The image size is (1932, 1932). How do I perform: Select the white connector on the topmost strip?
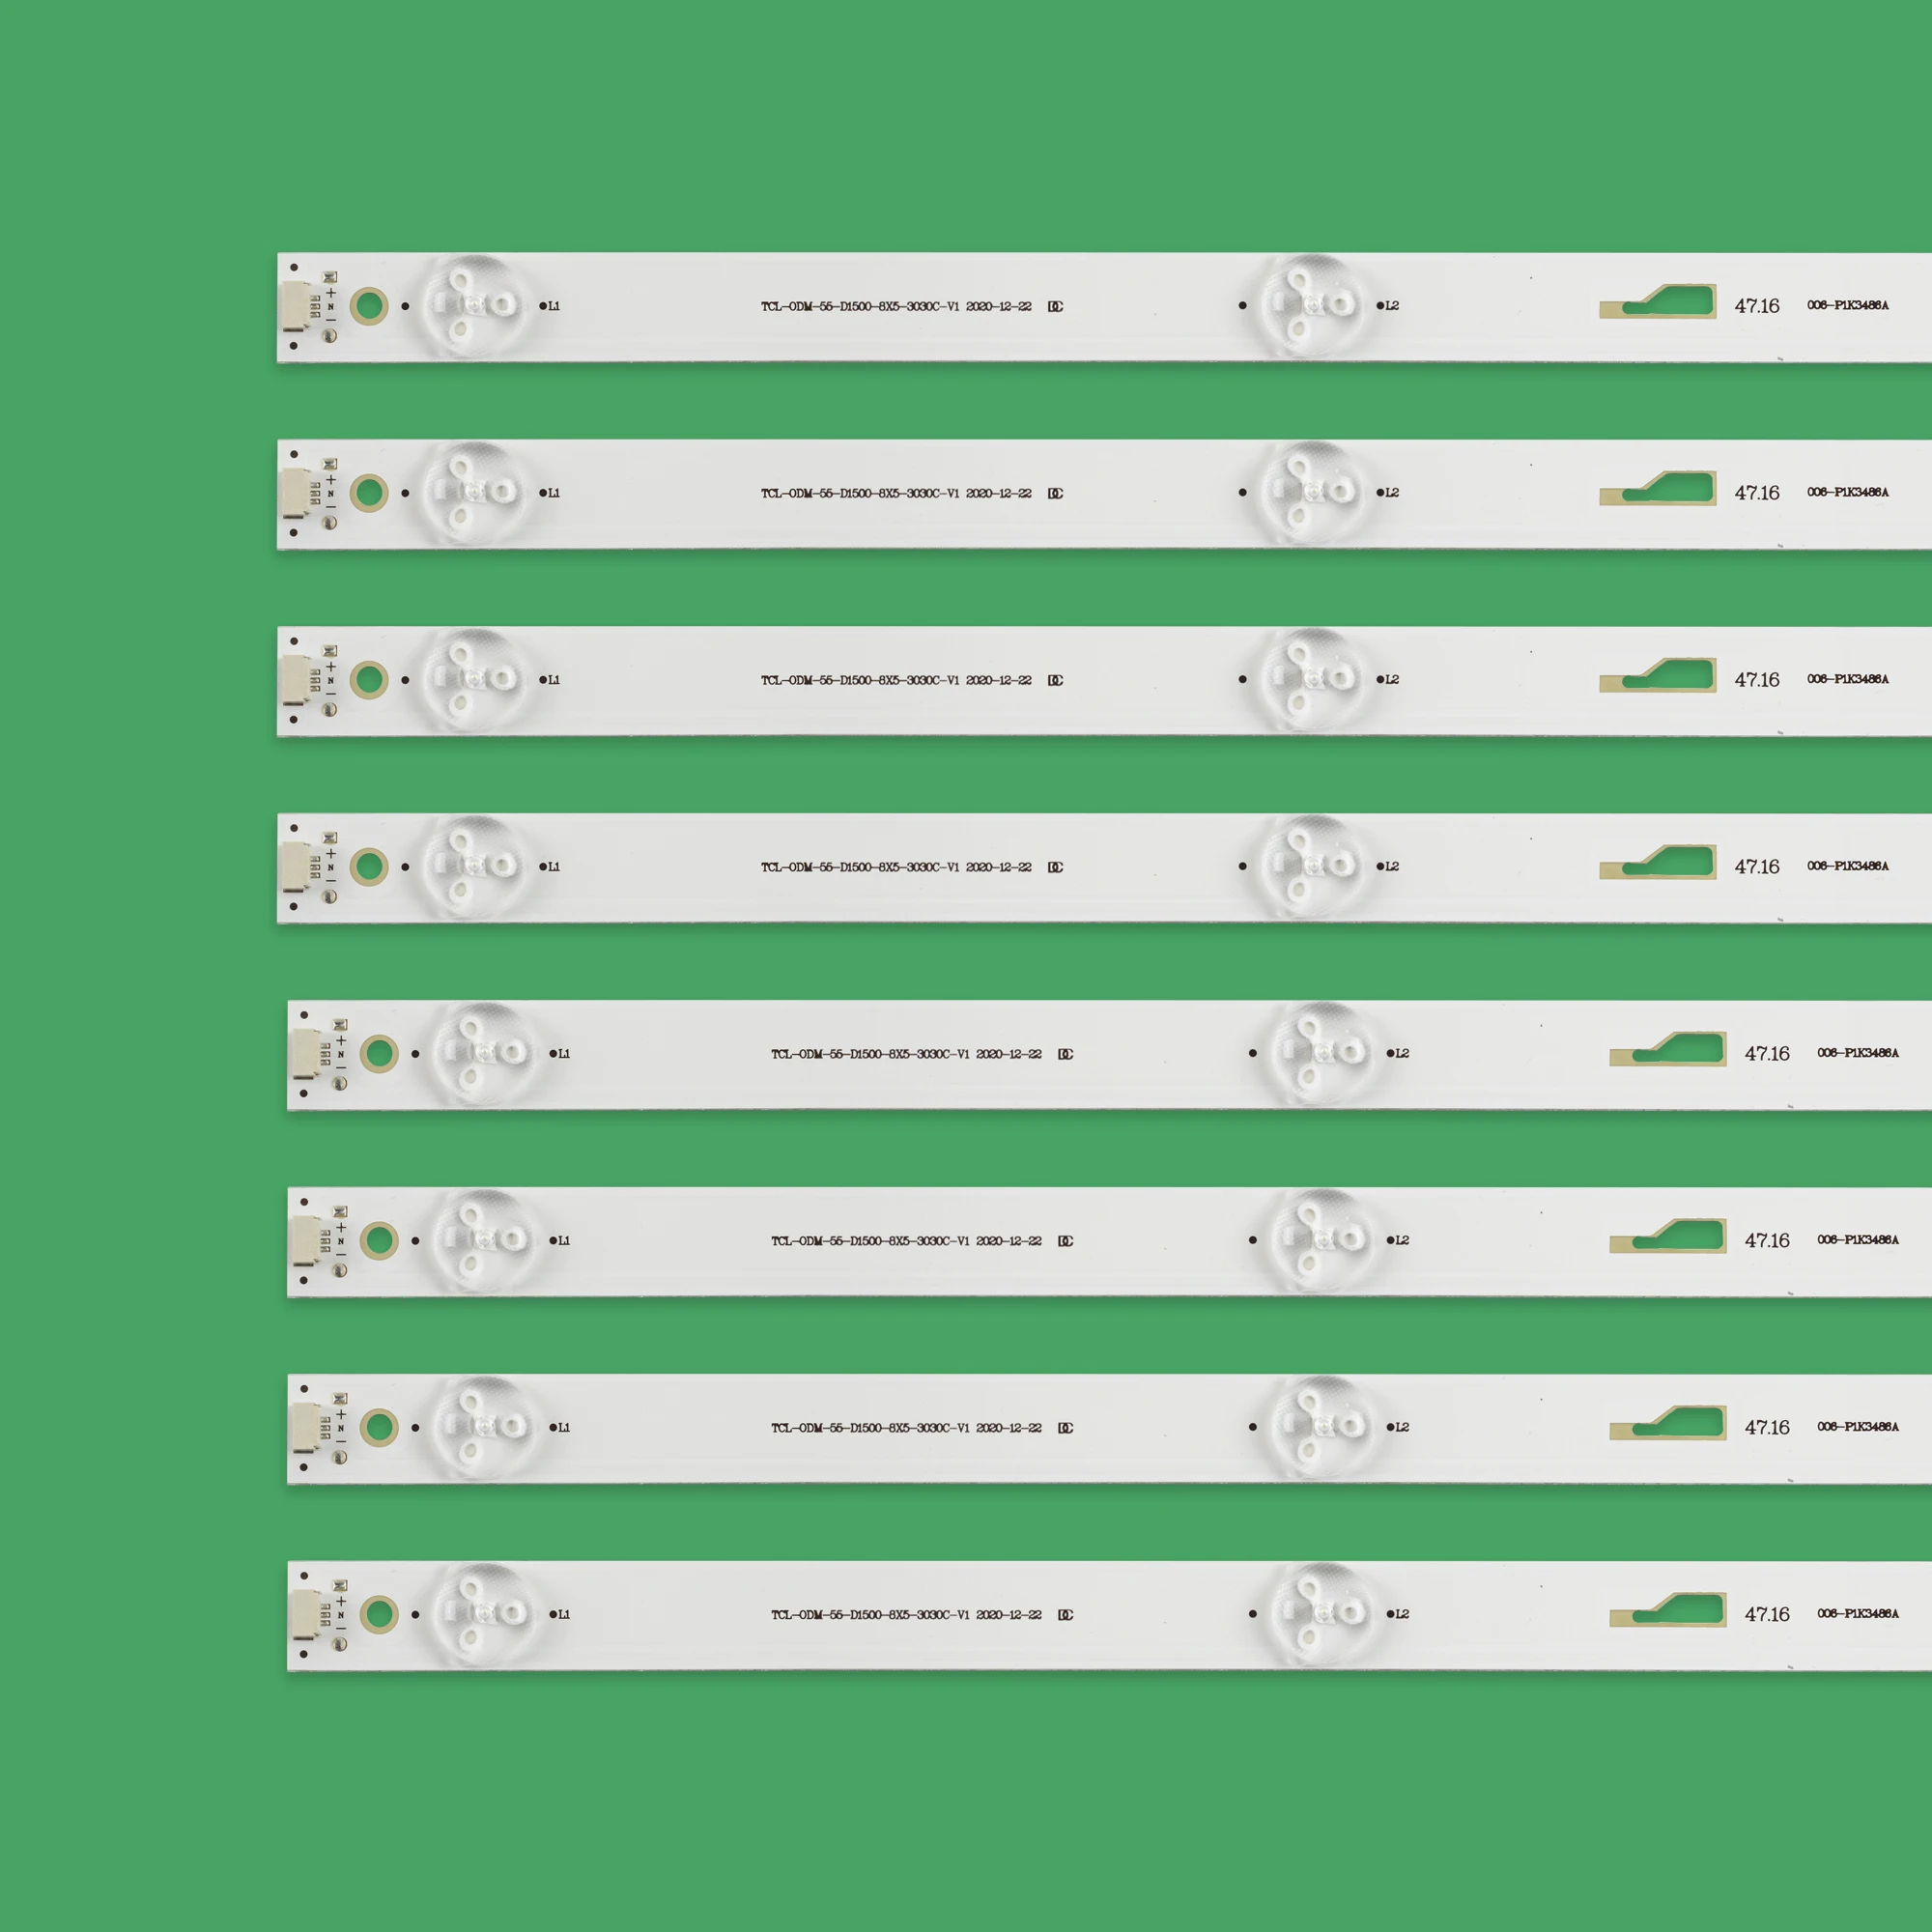(295, 305)
